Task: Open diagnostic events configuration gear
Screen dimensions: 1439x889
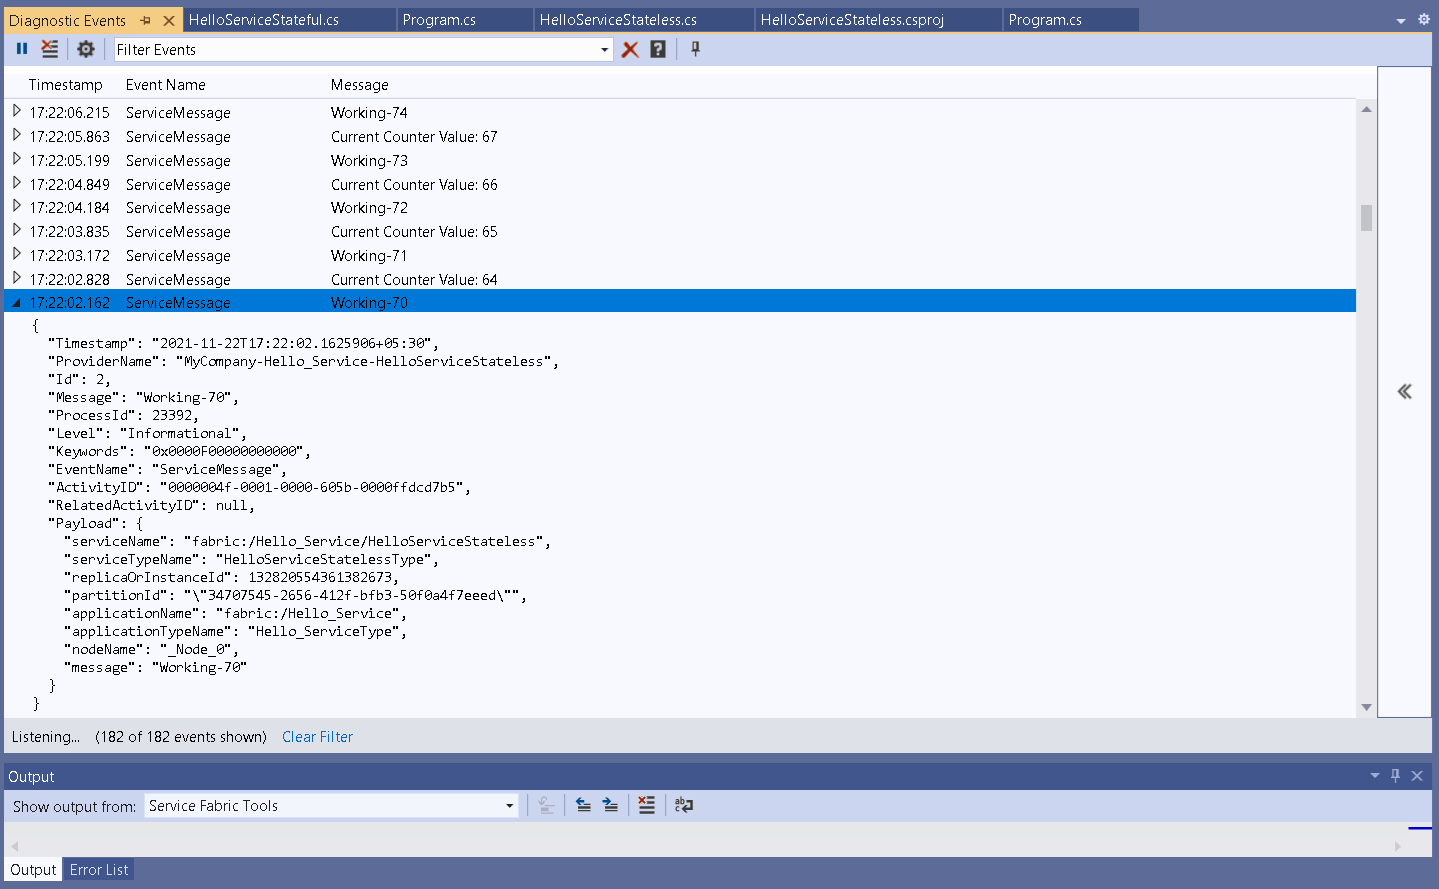Action: [85, 48]
